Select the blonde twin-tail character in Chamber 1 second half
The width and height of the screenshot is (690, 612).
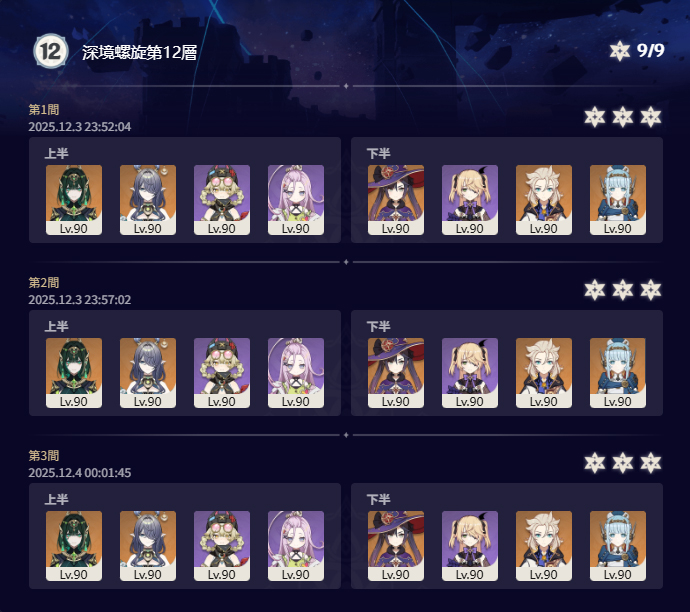pos(470,200)
